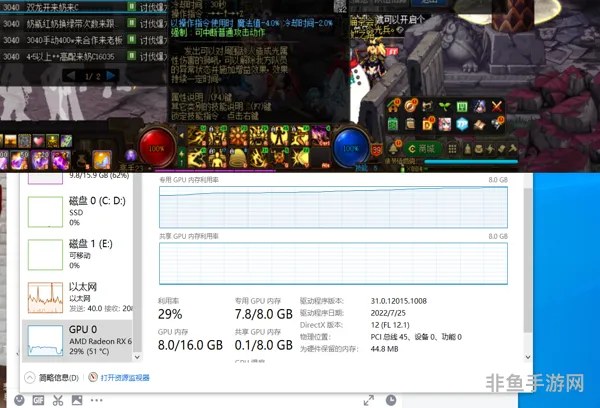The width and height of the screenshot is (600, 408).
Task: Select GPU 0 AMD Radeon entry
Action: (77, 341)
